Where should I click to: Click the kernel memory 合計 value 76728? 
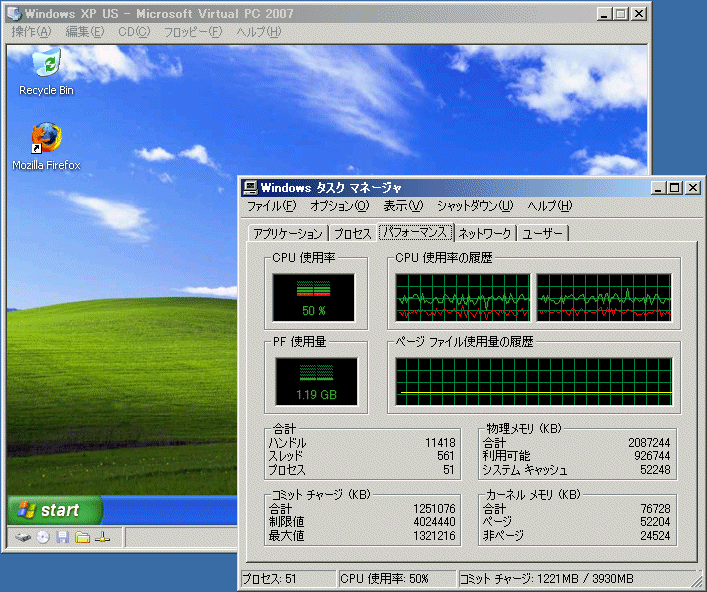coord(656,509)
